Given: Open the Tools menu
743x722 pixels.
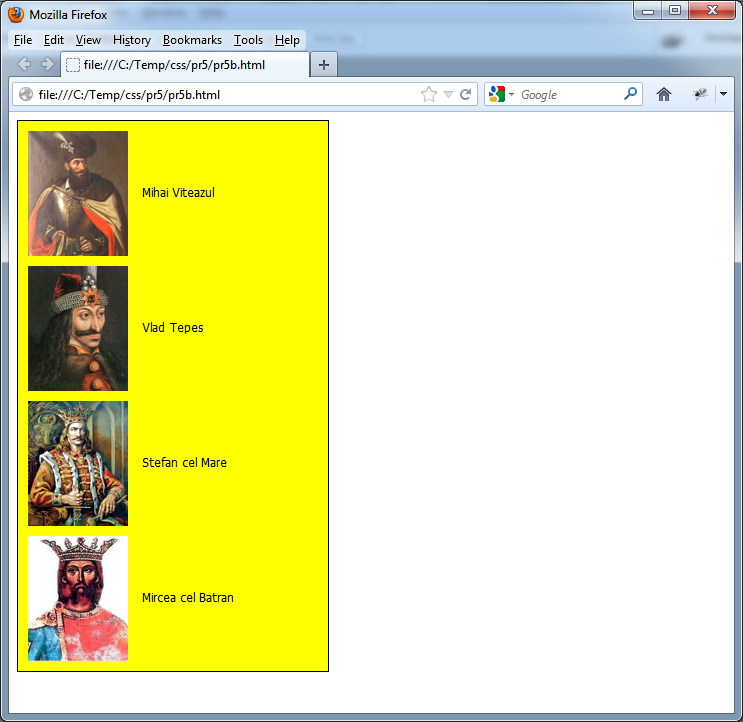Looking at the screenshot, I should 248,40.
